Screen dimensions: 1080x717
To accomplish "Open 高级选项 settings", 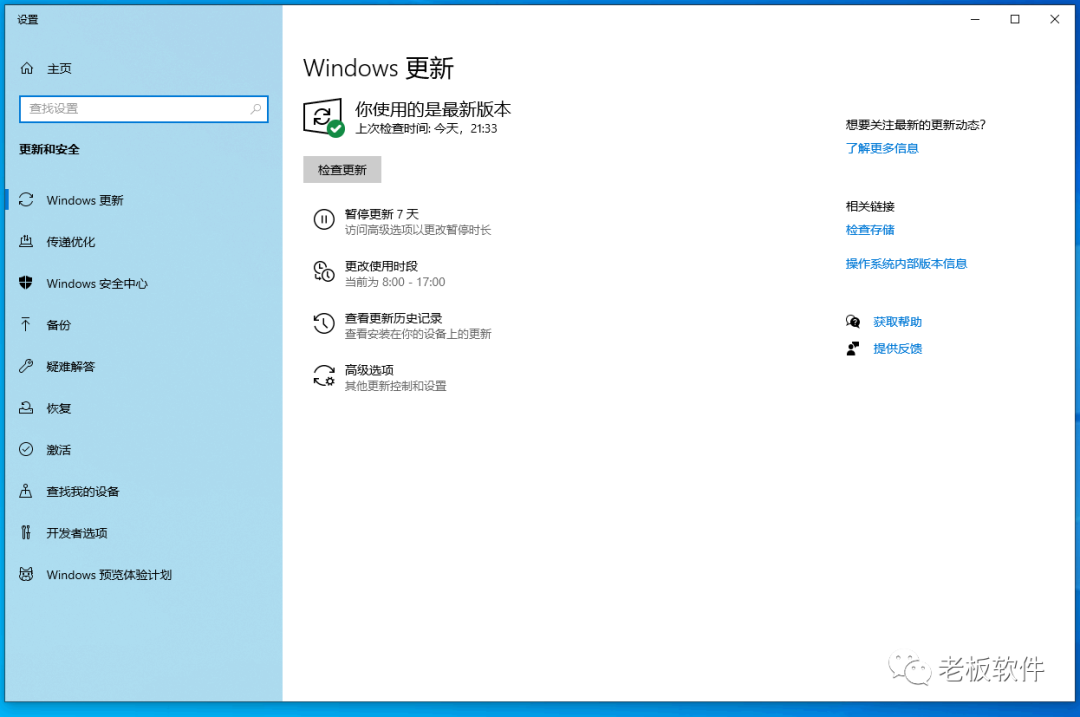I will pos(369,370).
